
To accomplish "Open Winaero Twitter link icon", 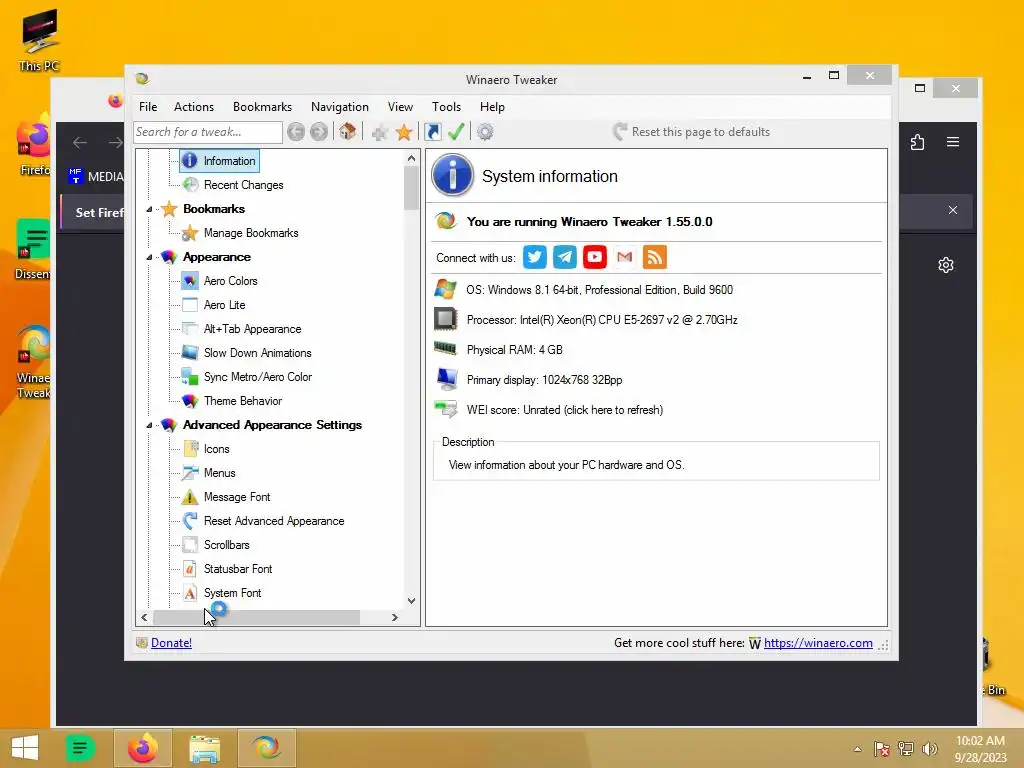I will (x=535, y=257).
